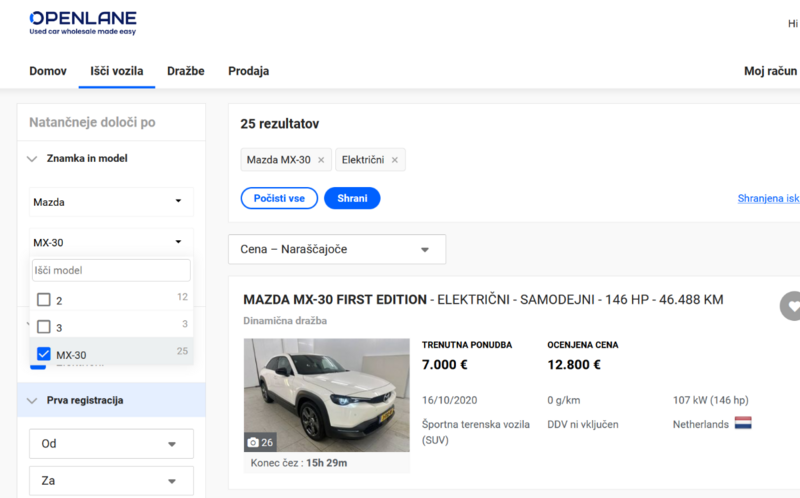The height and width of the screenshot is (498, 800).
Task: Open the sort order Cena – Naraščajoče dropdown
Action: 336,249
